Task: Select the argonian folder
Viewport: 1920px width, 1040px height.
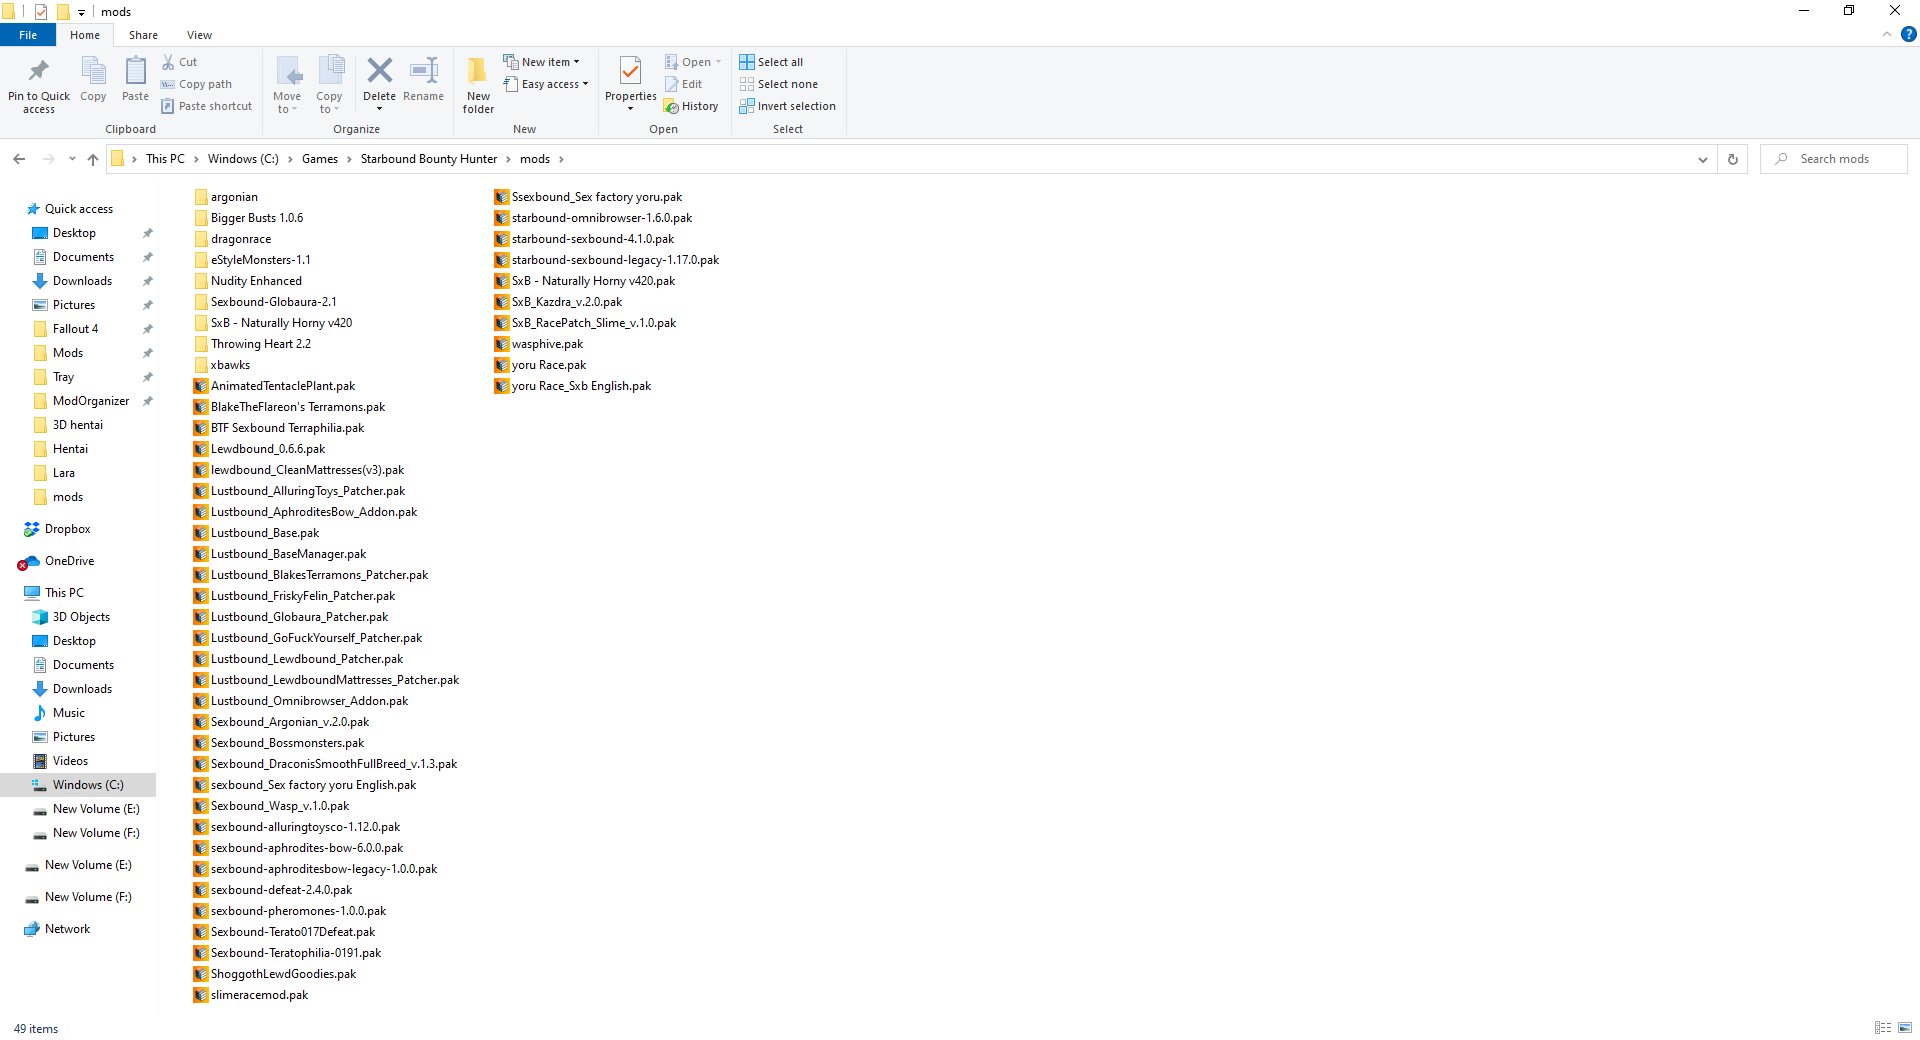Action: (x=226, y=197)
